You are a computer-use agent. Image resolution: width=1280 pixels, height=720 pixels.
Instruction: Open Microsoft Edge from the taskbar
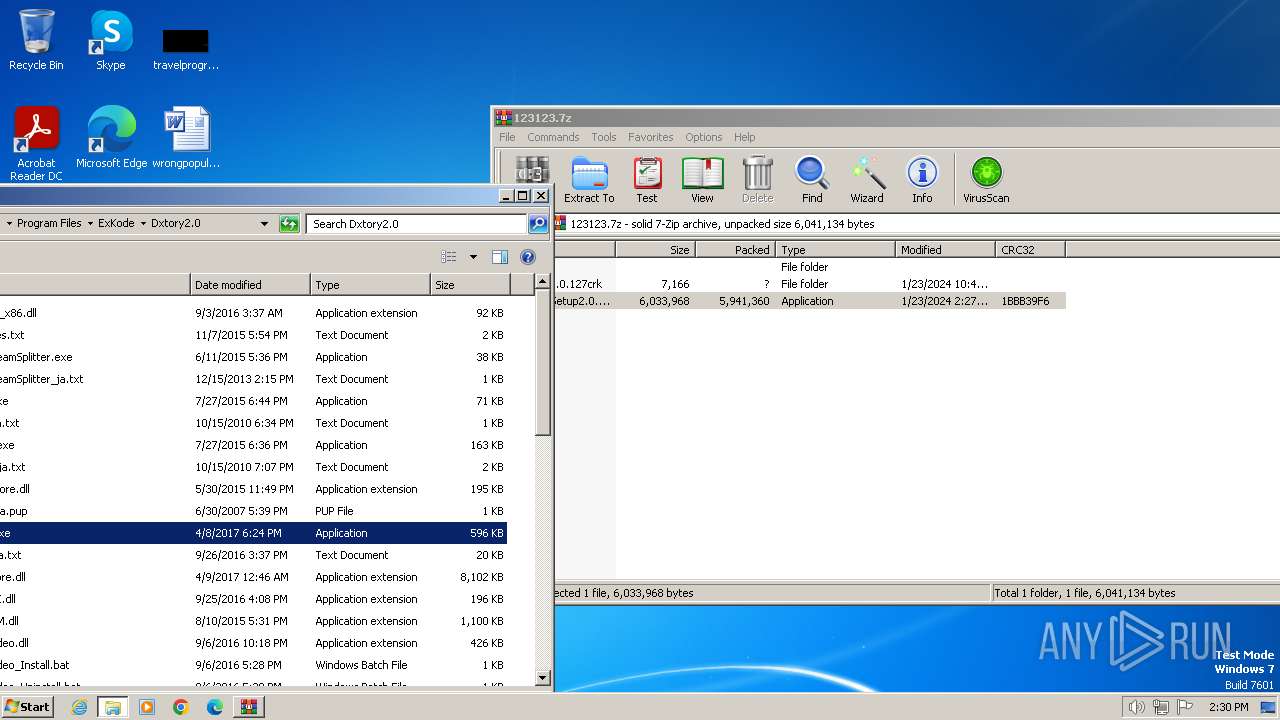coord(215,707)
